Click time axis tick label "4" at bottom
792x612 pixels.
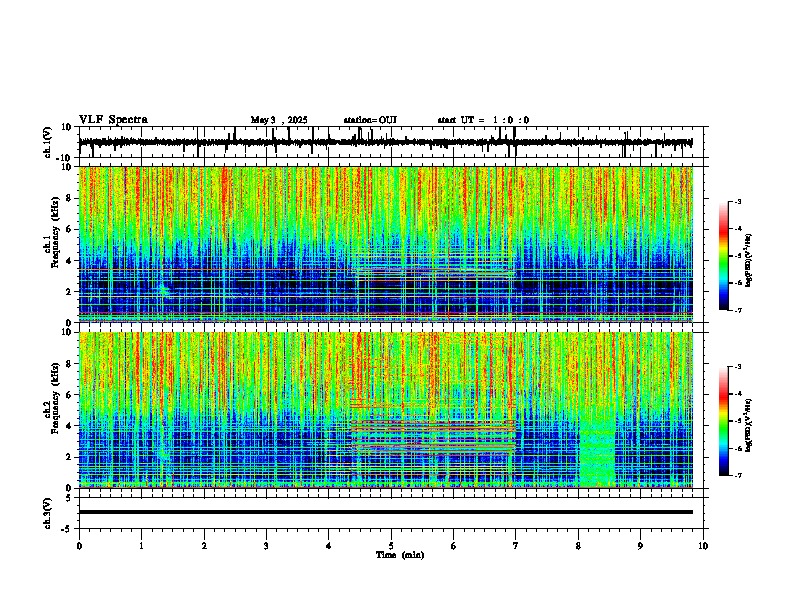[328, 546]
